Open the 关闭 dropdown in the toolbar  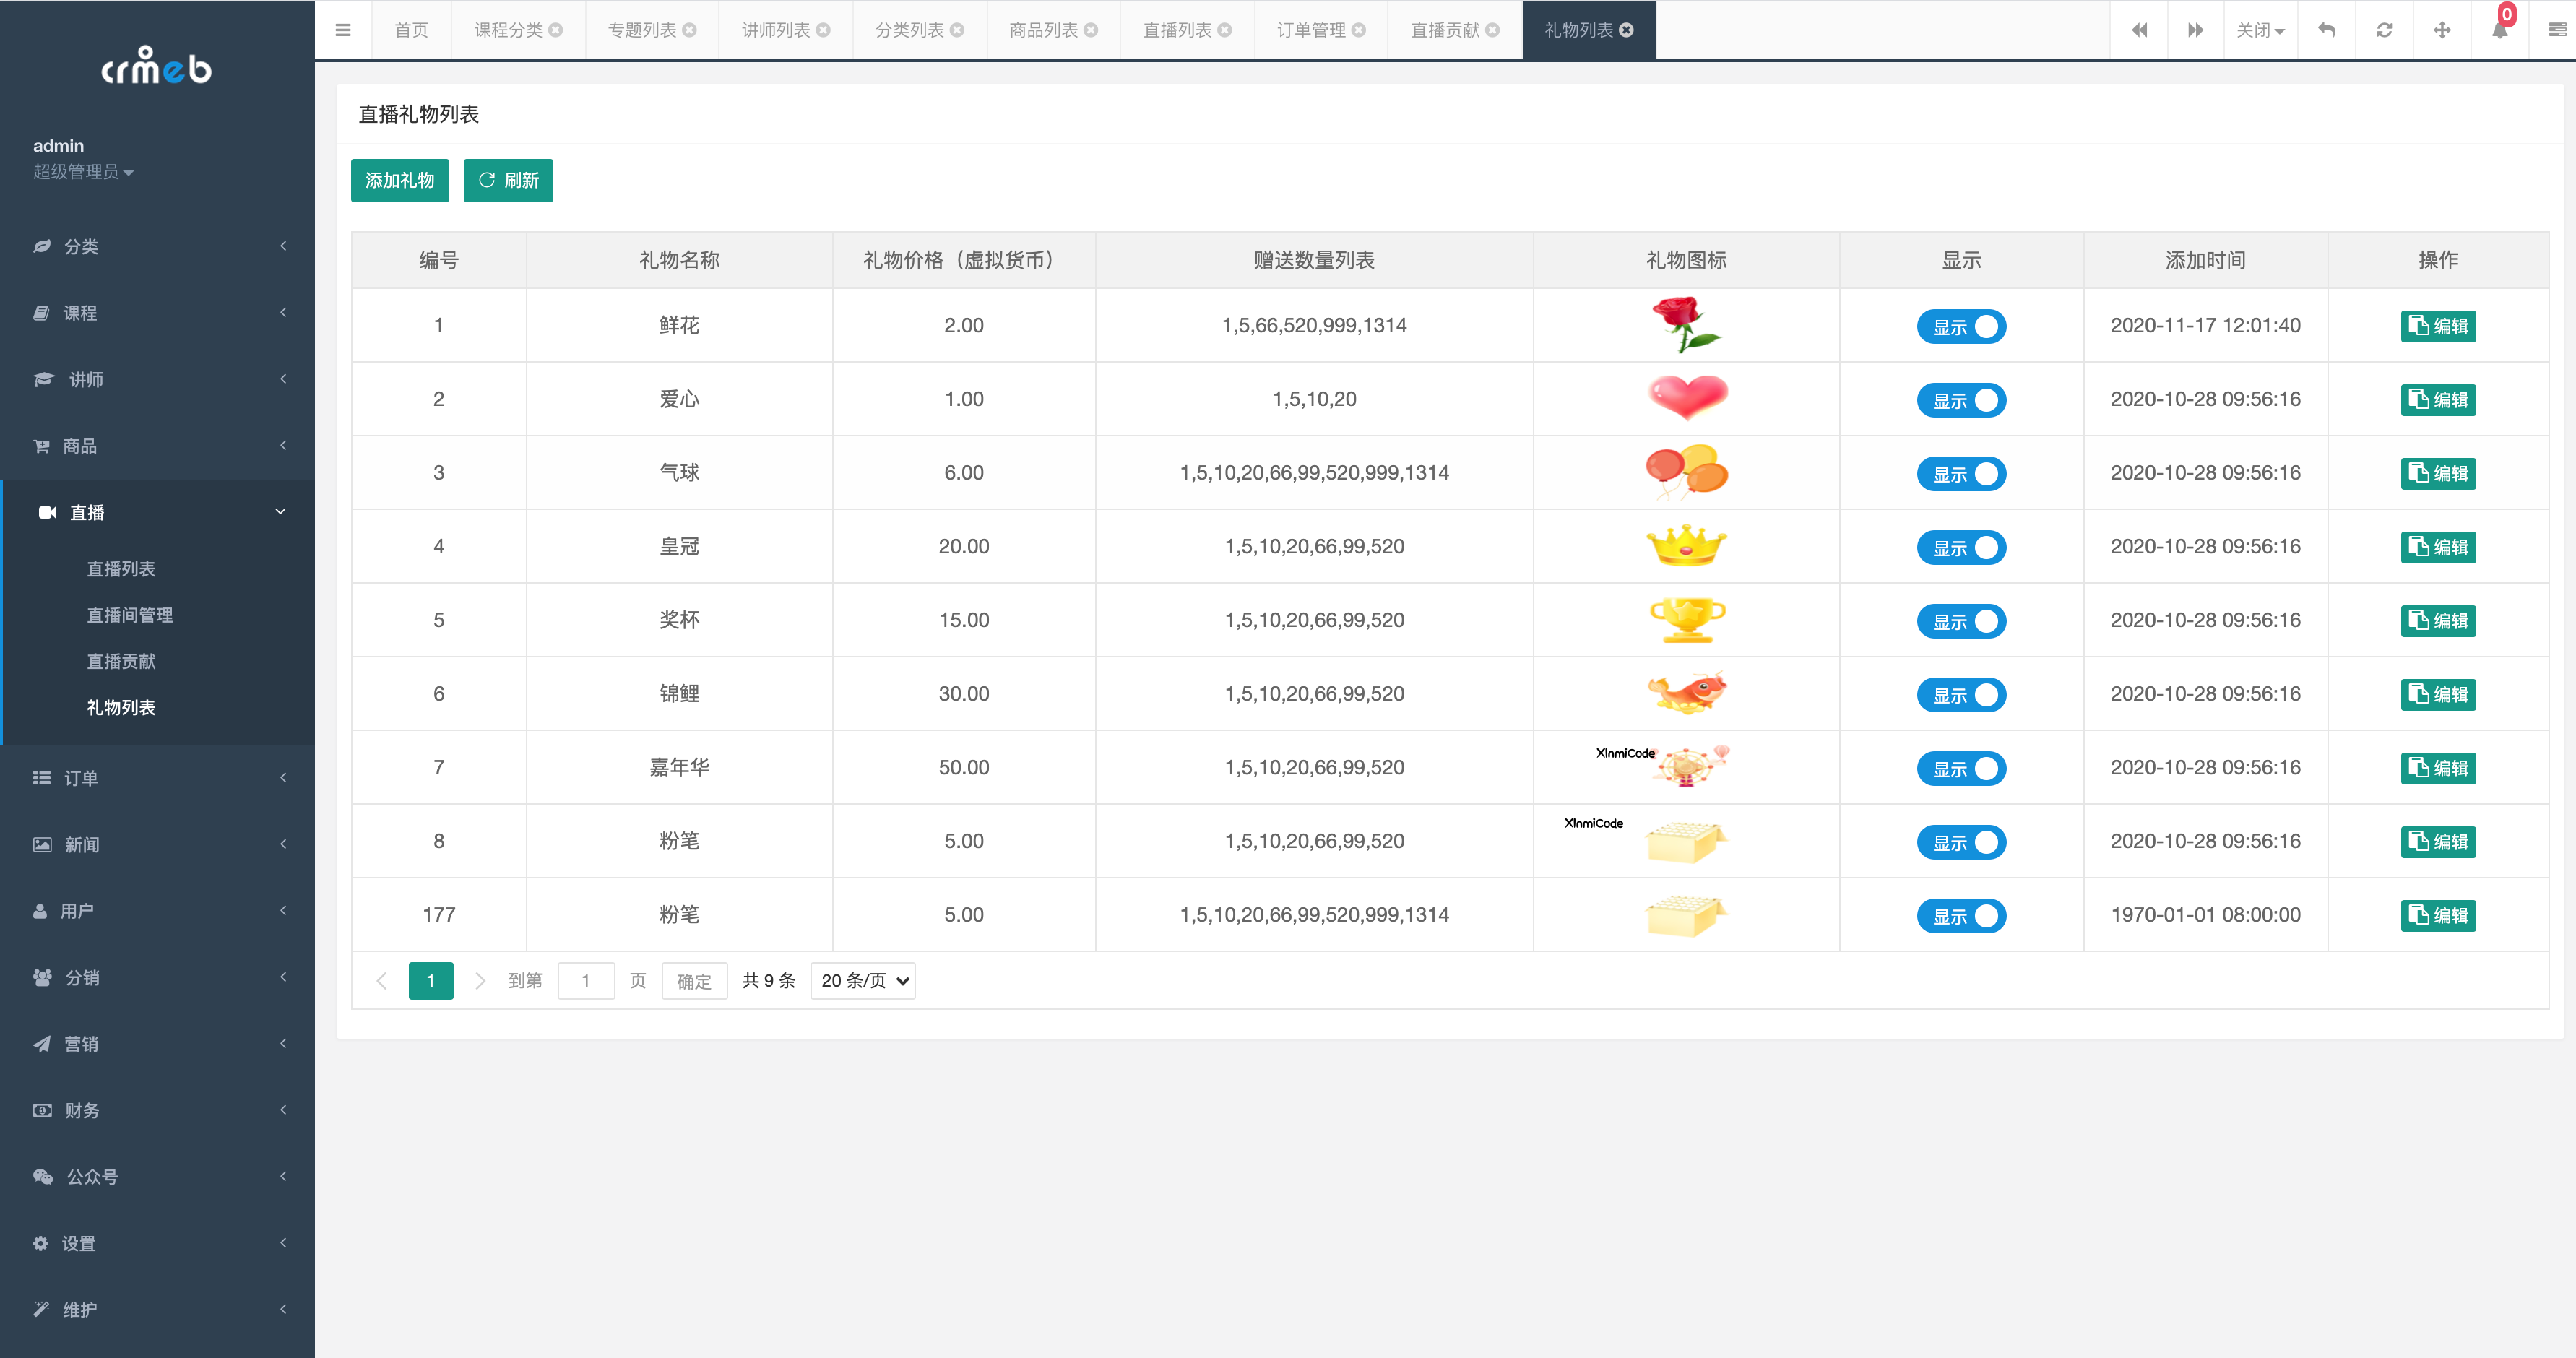[x=2260, y=30]
